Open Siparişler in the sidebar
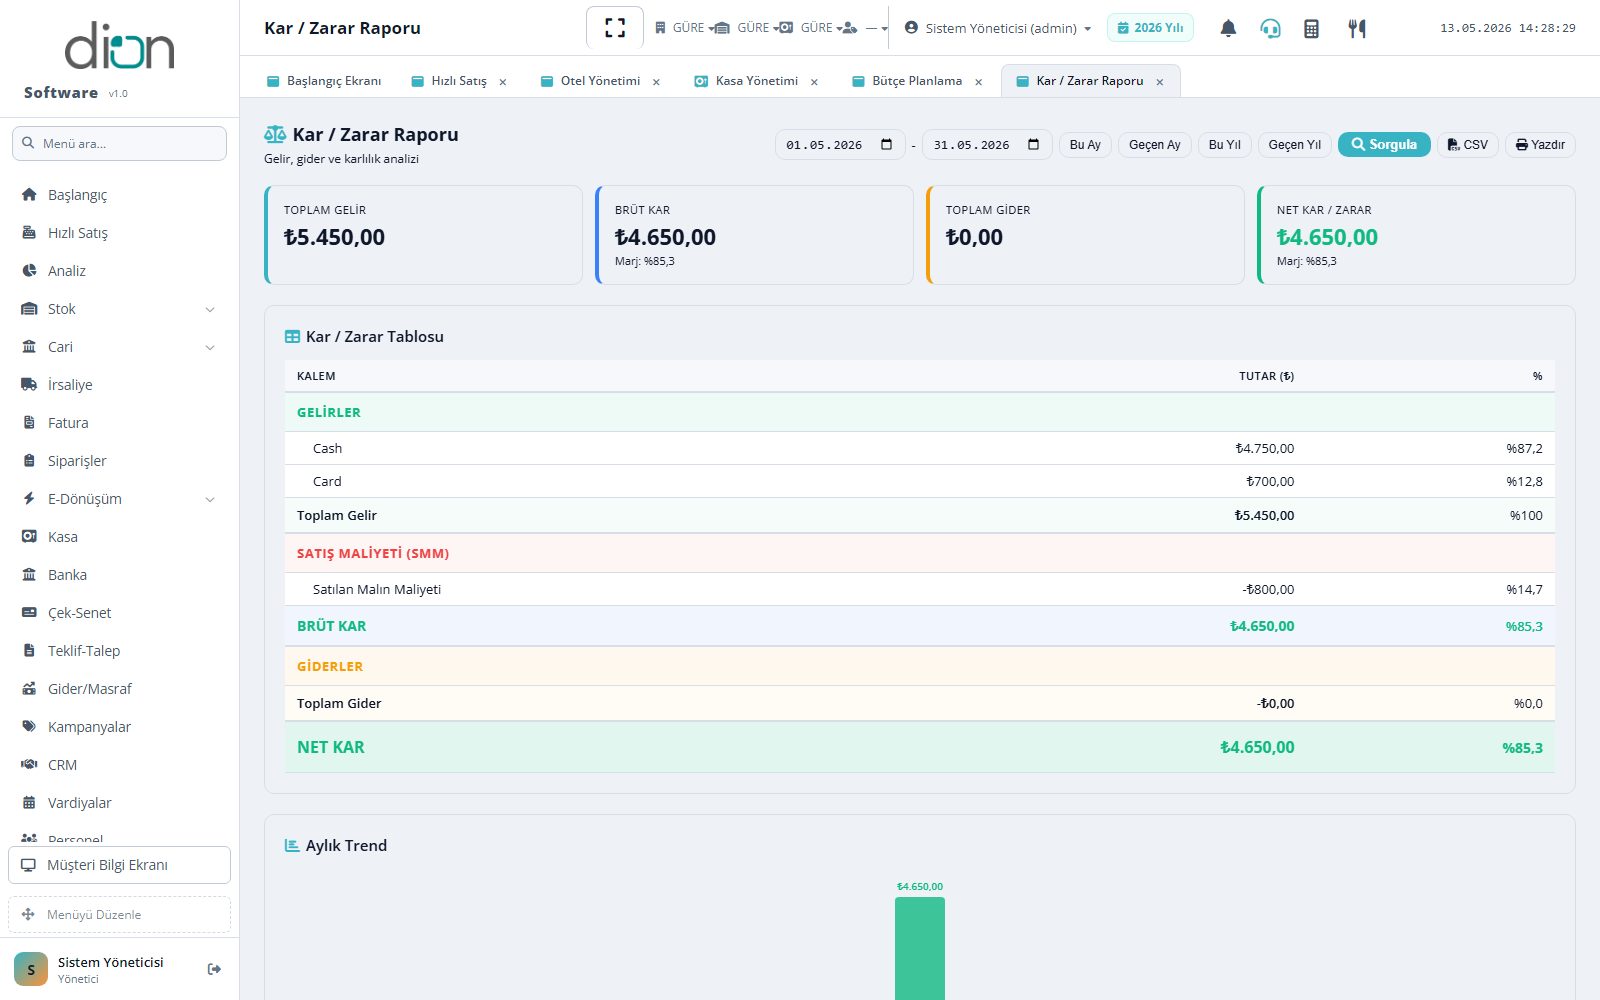The height and width of the screenshot is (1000, 1600). point(120,461)
